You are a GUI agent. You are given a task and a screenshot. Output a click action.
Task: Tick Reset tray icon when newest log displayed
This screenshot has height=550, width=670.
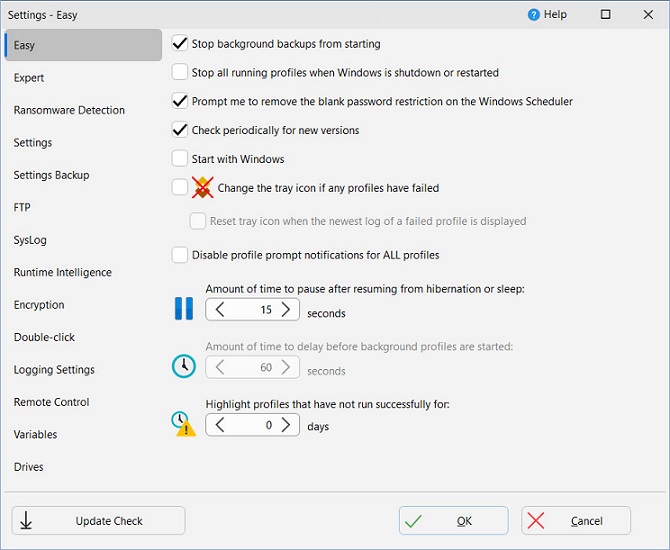coord(197,221)
